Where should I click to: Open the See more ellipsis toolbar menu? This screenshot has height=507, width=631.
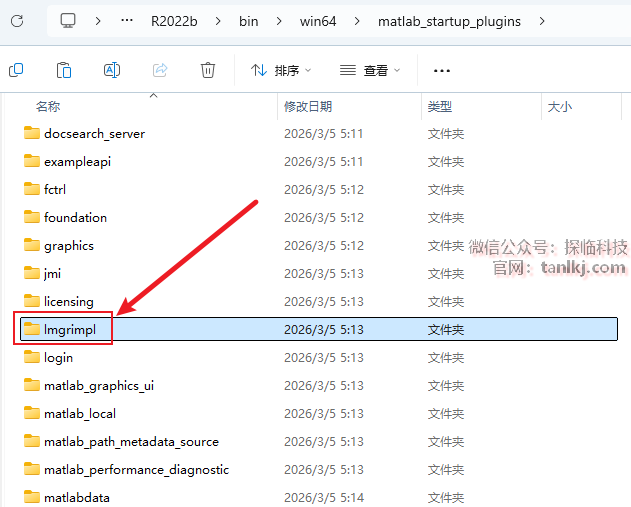(442, 71)
